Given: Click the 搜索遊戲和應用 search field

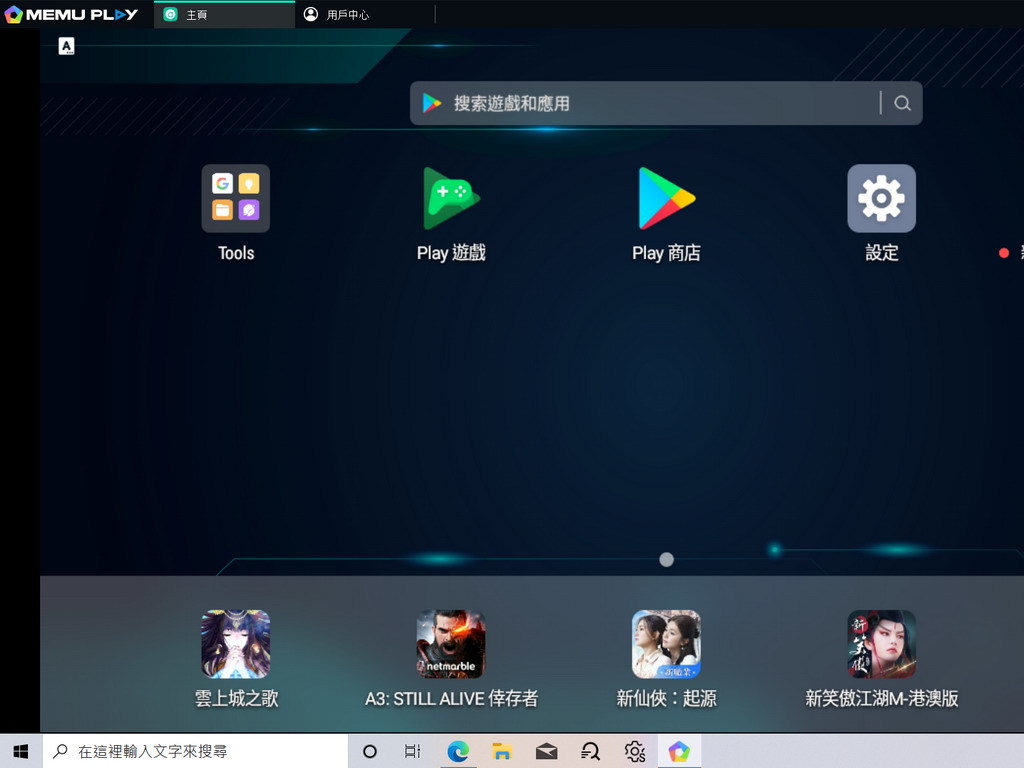Looking at the screenshot, I should [x=666, y=103].
